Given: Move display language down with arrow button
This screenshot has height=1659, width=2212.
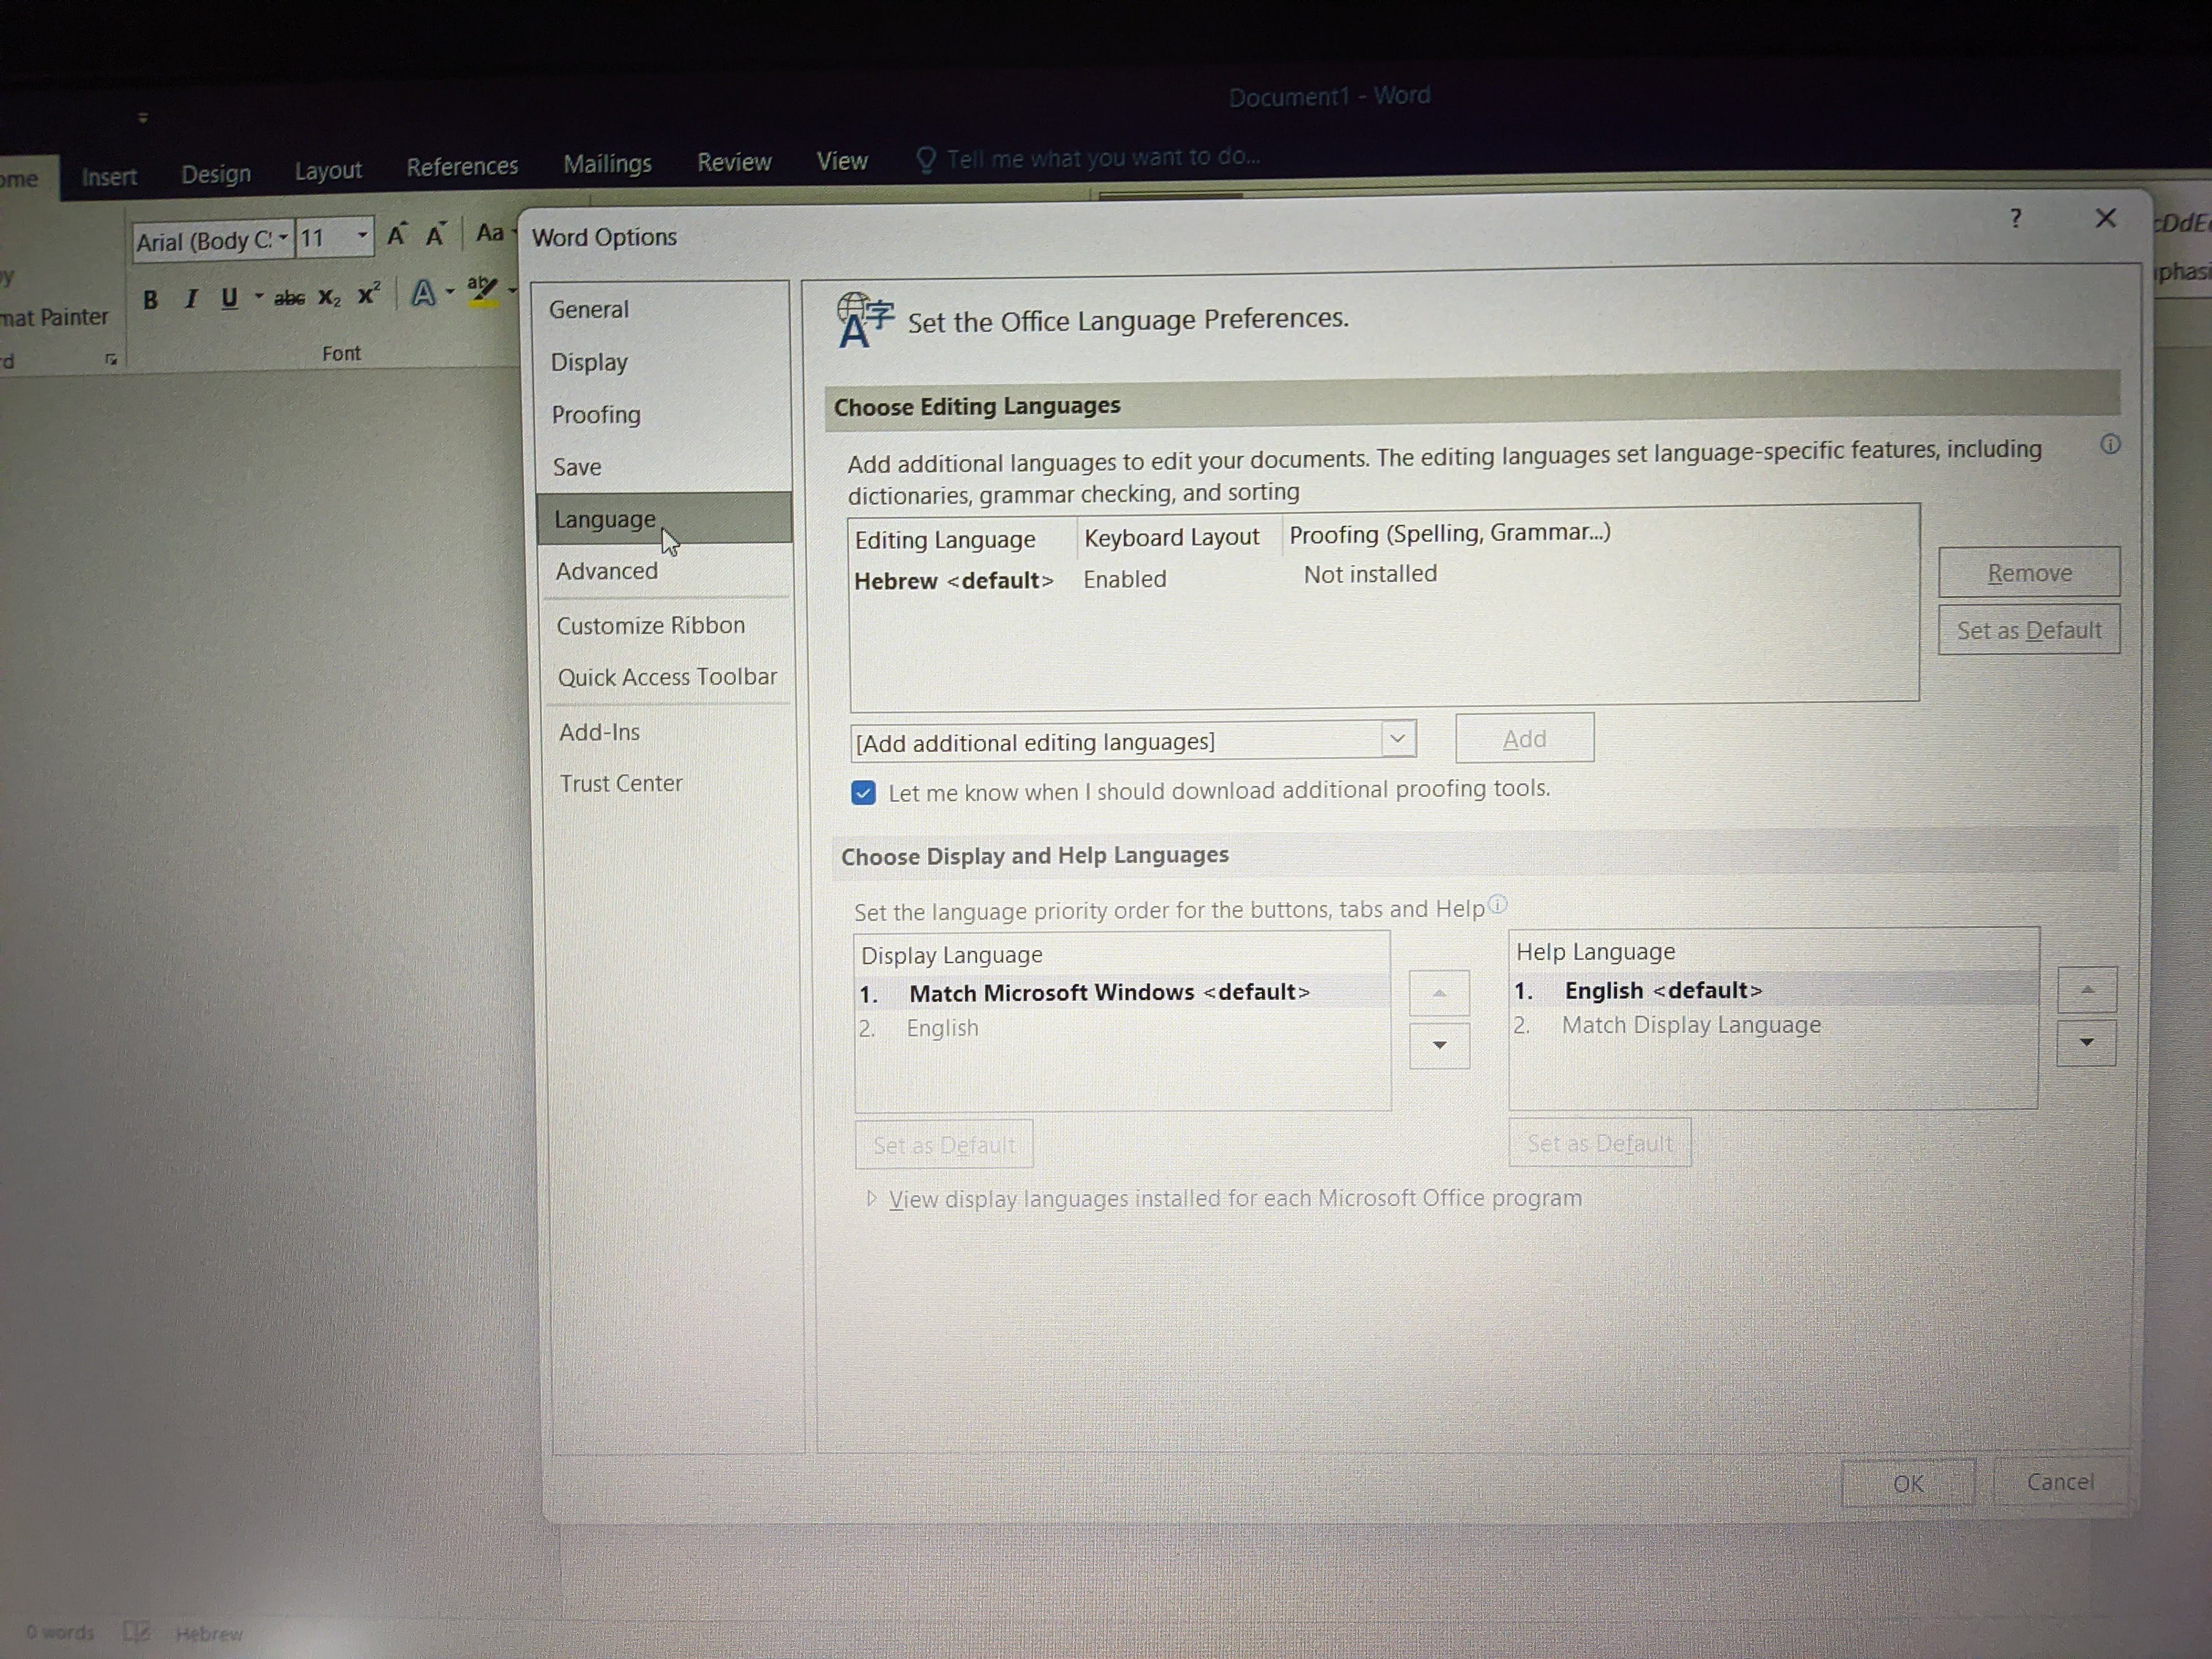Looking at the screenshot, I should point(1439,1045).
